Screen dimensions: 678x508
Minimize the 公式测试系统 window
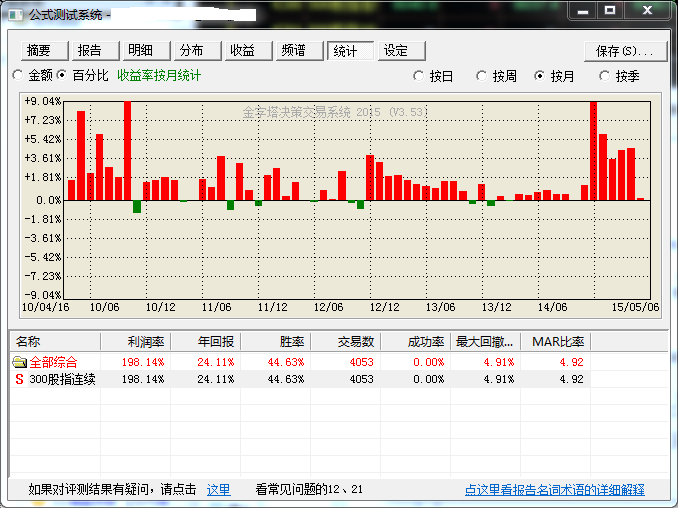[x=583, y=11]
